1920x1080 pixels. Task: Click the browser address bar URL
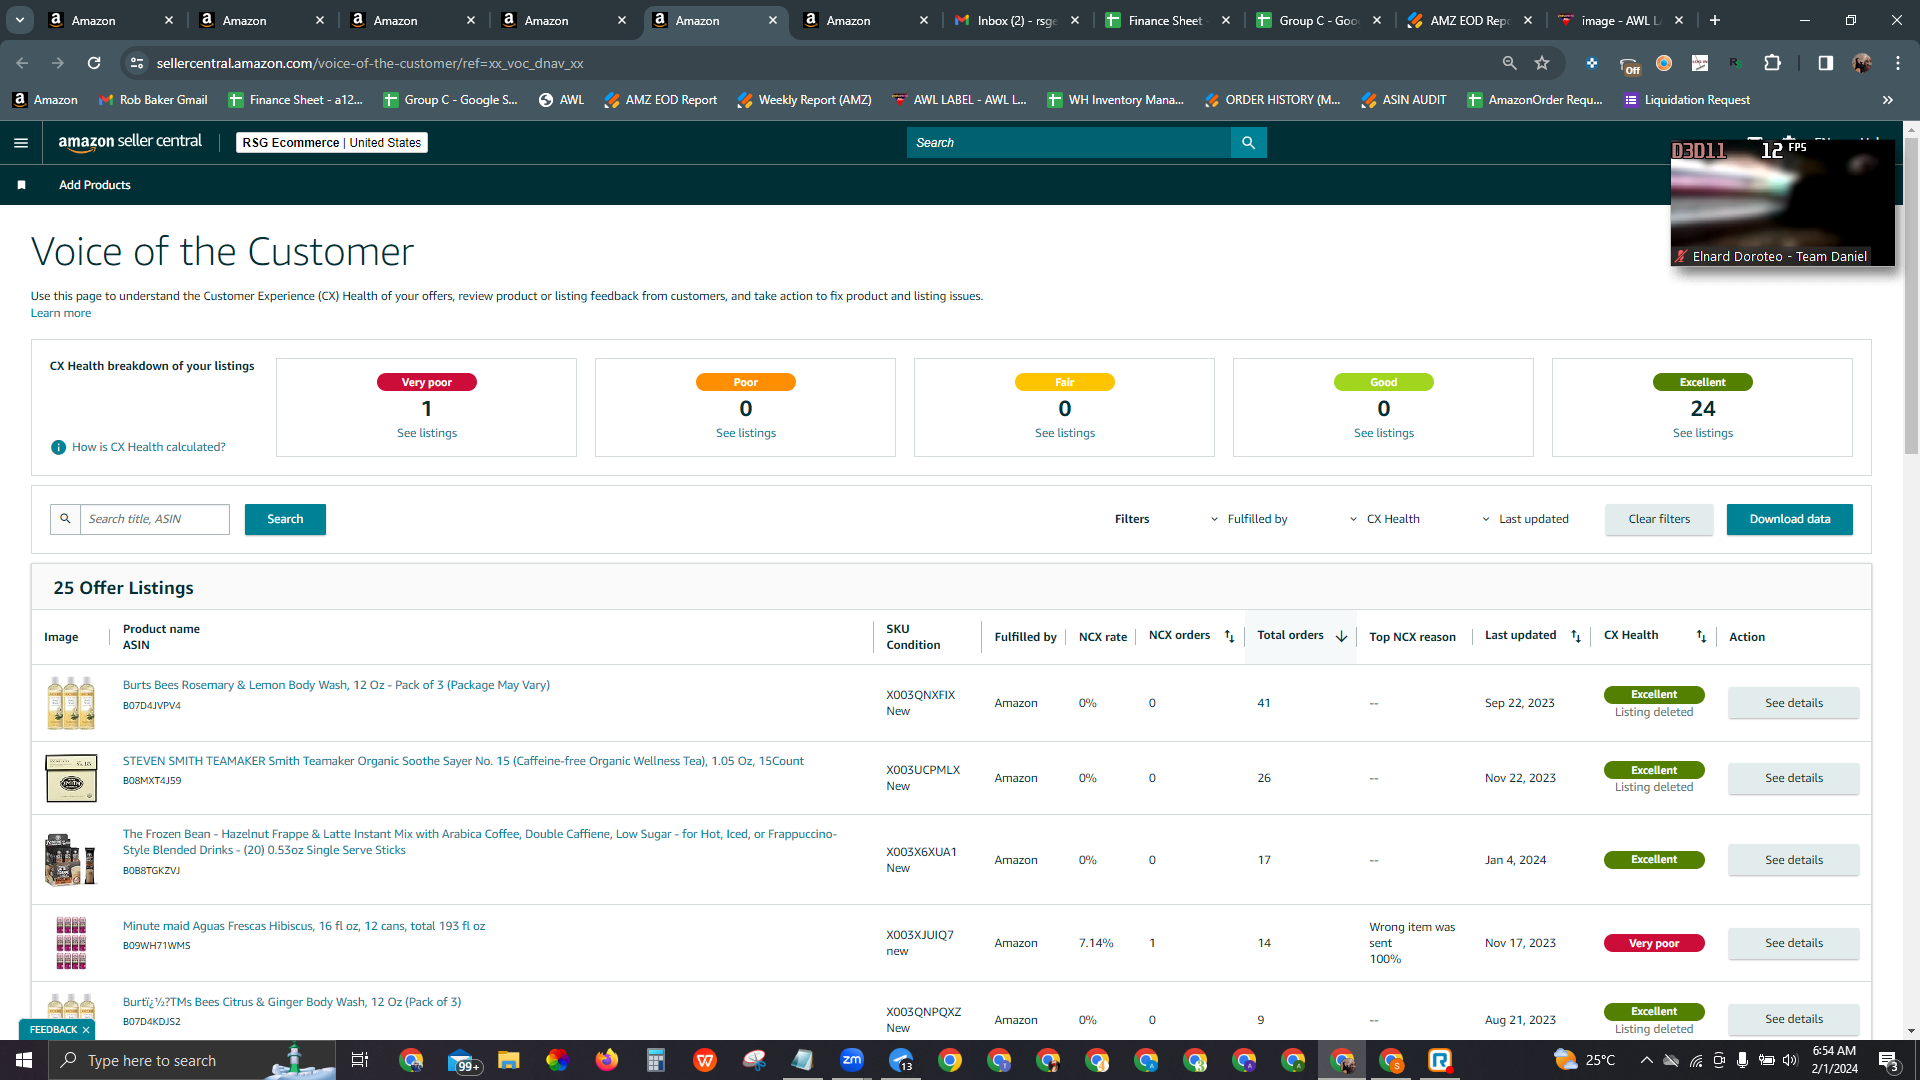(370, 63)
